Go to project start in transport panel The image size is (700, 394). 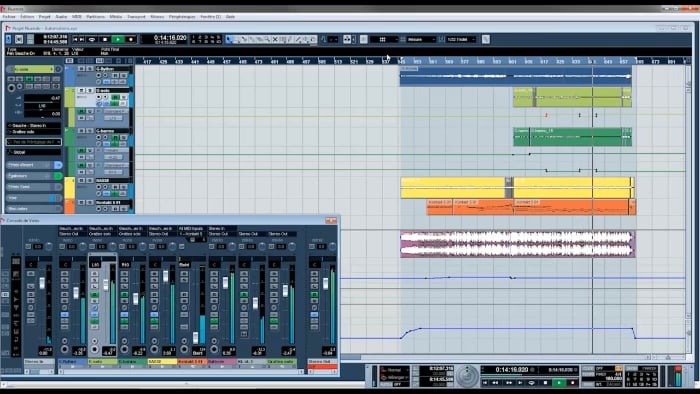[485, 382]
